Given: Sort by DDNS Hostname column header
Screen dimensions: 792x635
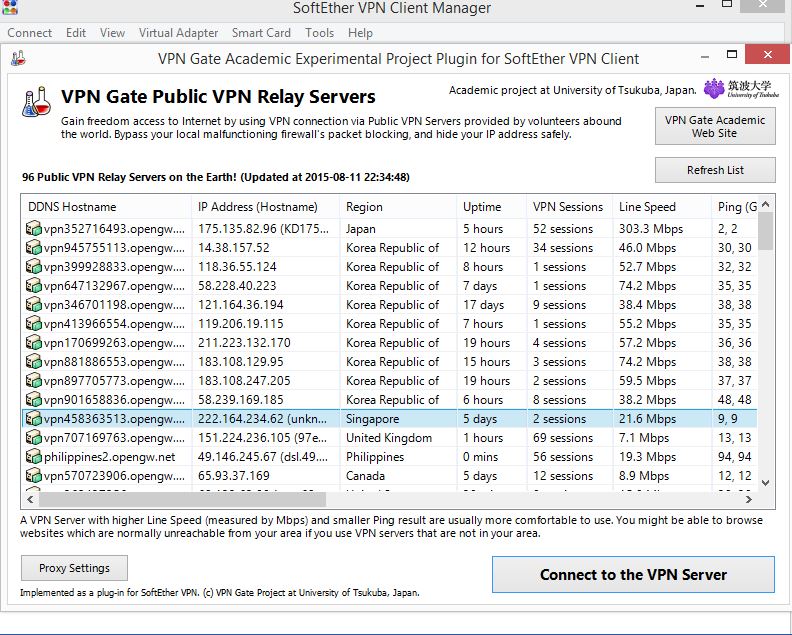Looking at the screenshot, I should coord(107,207).
